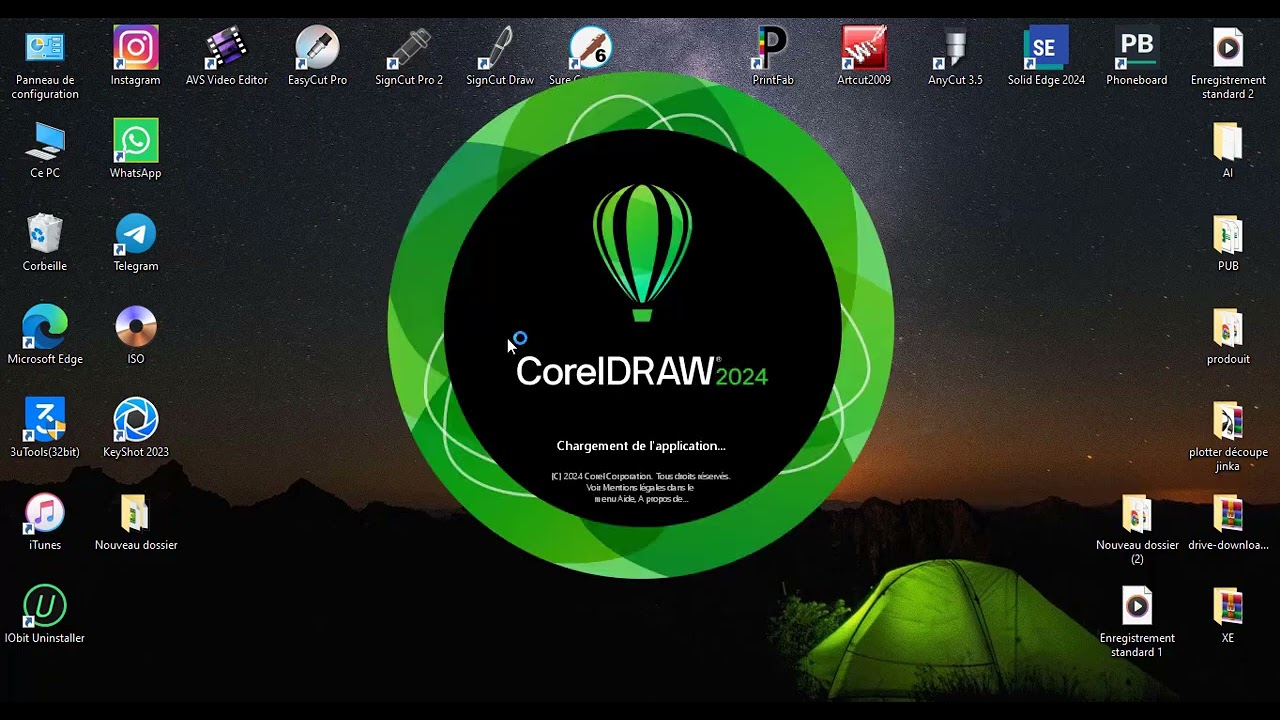
Task: Open the Panneau de configuration desktop icon
Action: click(x=44, y=64)
